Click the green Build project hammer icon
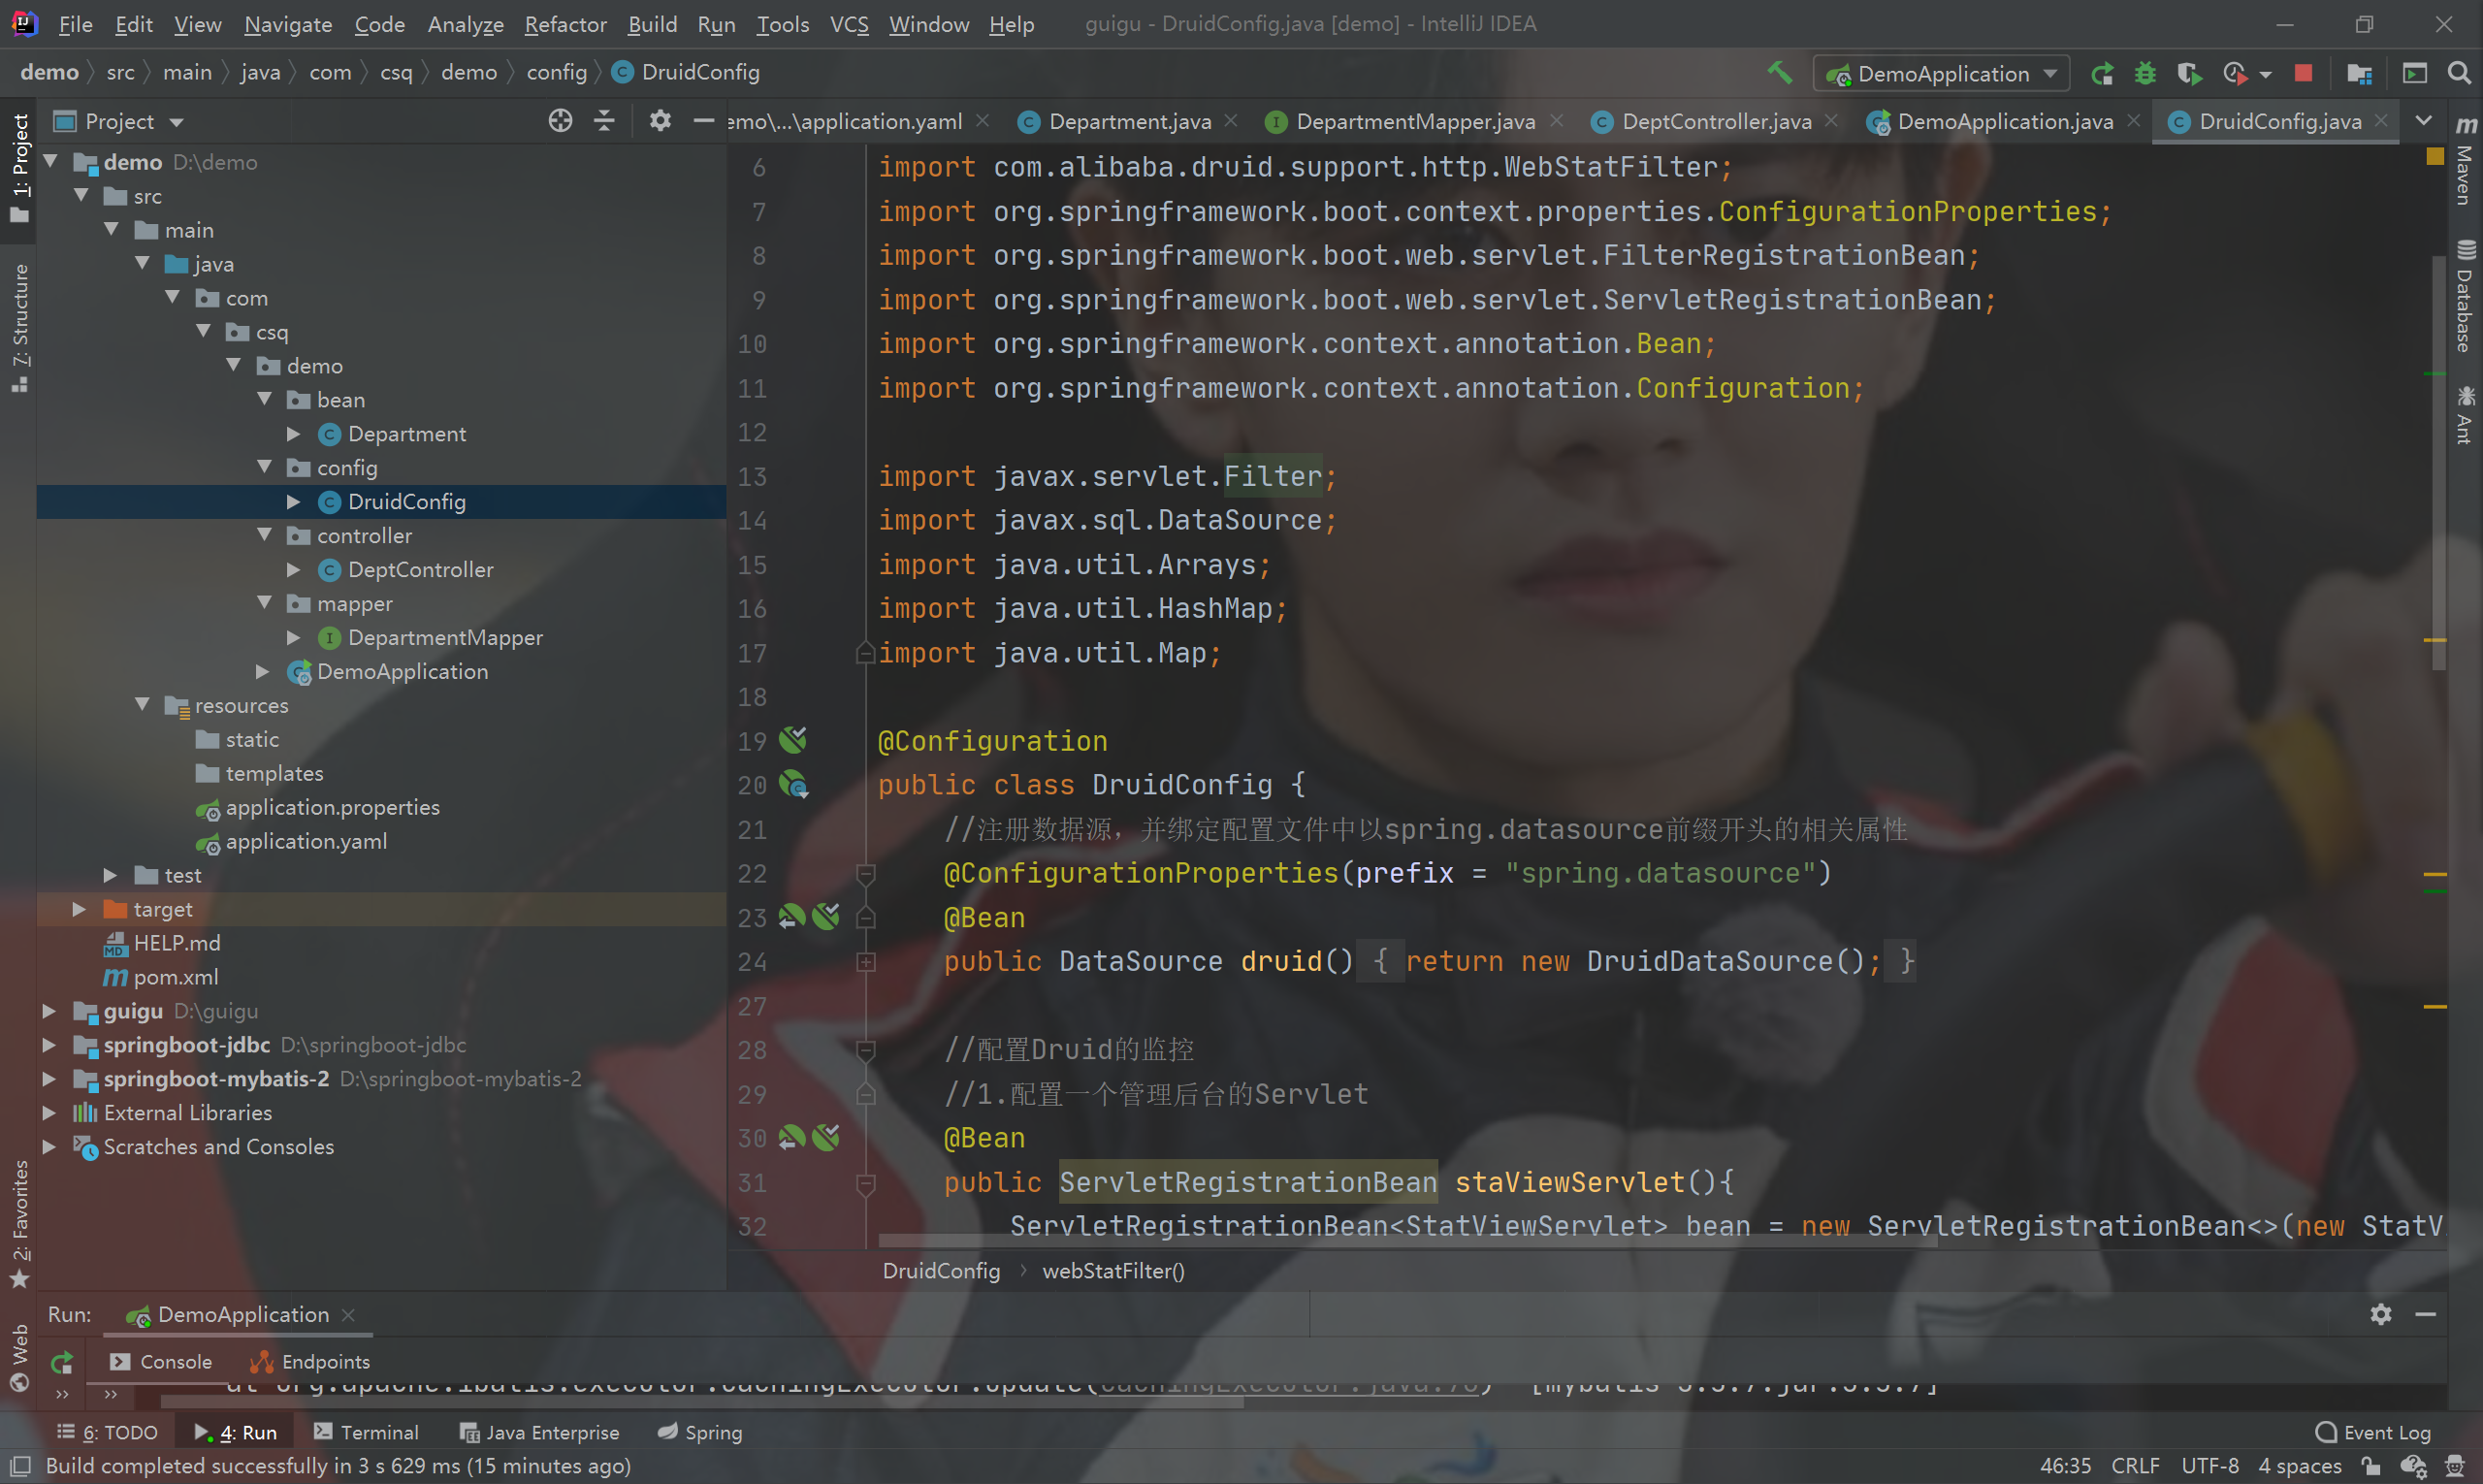2483x1484 pixels. [1779, 72]
